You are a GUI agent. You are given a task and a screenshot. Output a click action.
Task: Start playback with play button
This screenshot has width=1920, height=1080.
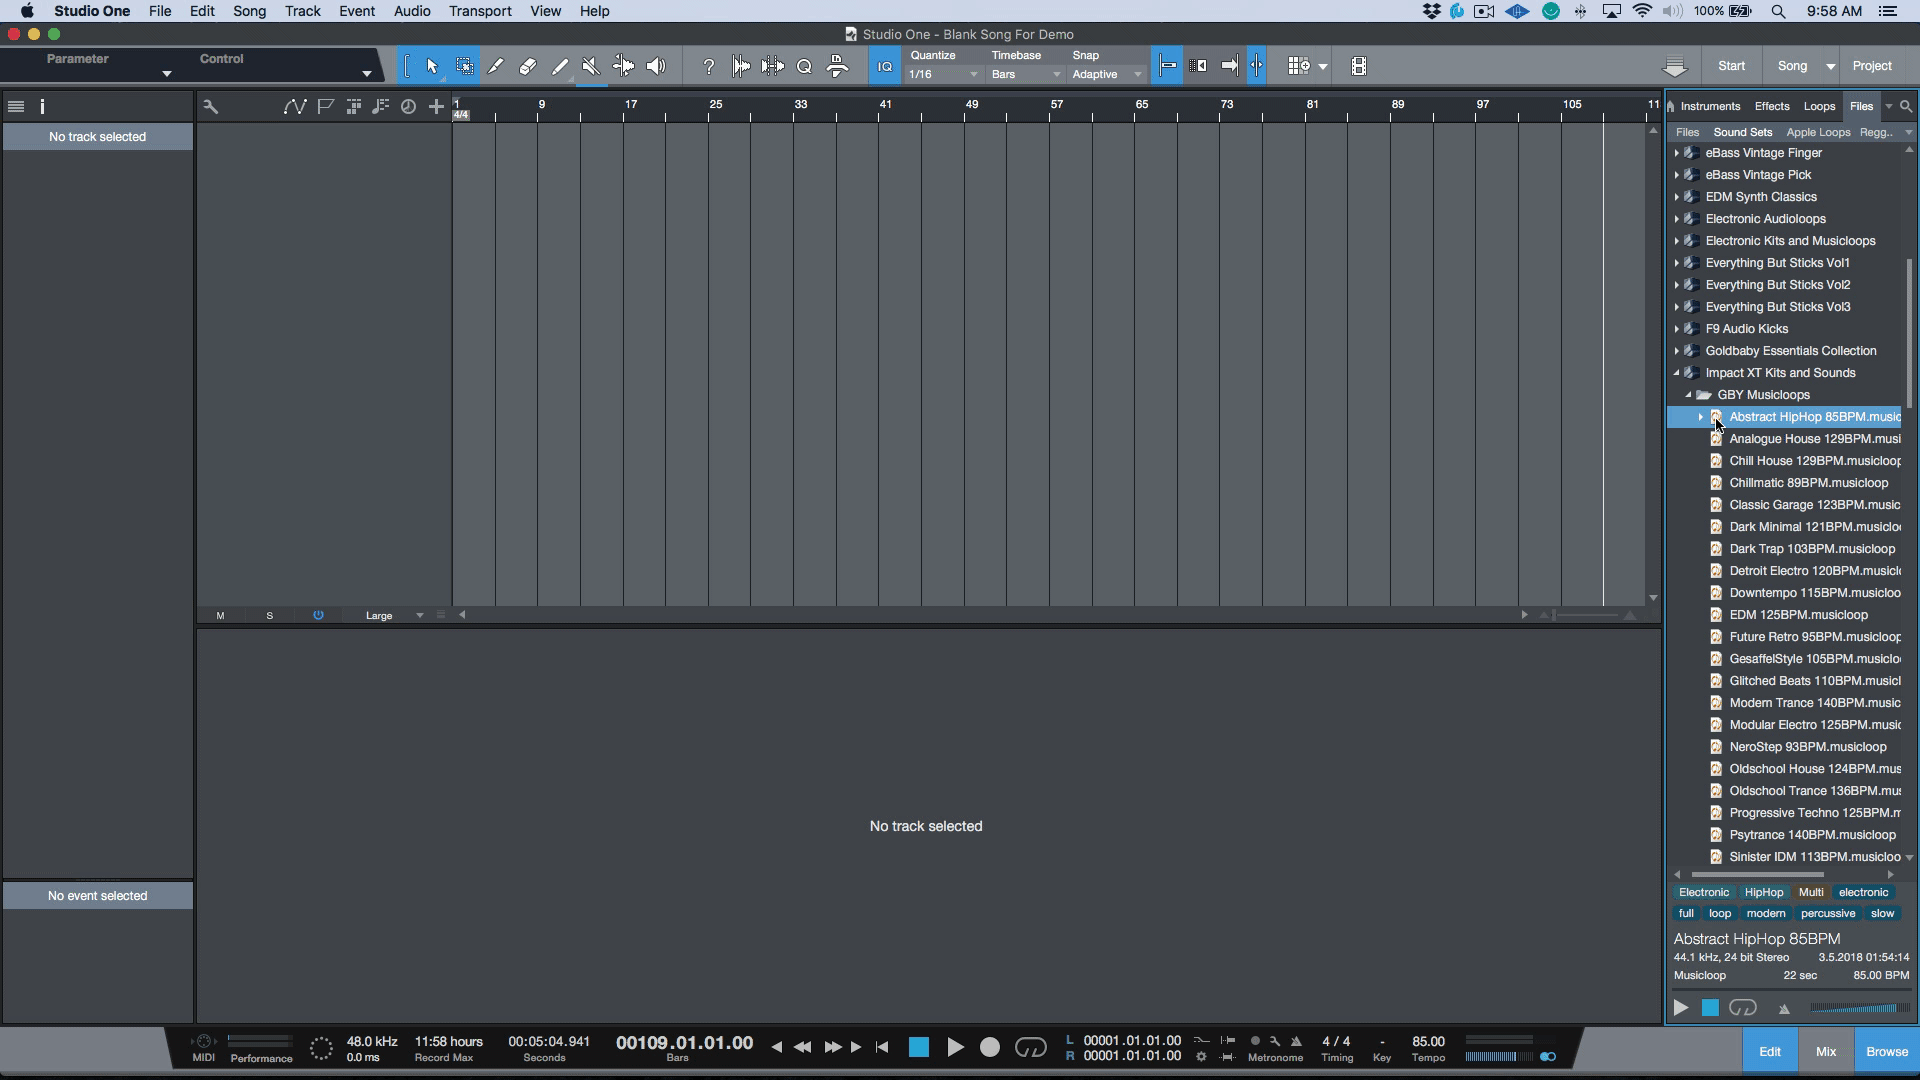(955, 1047)
